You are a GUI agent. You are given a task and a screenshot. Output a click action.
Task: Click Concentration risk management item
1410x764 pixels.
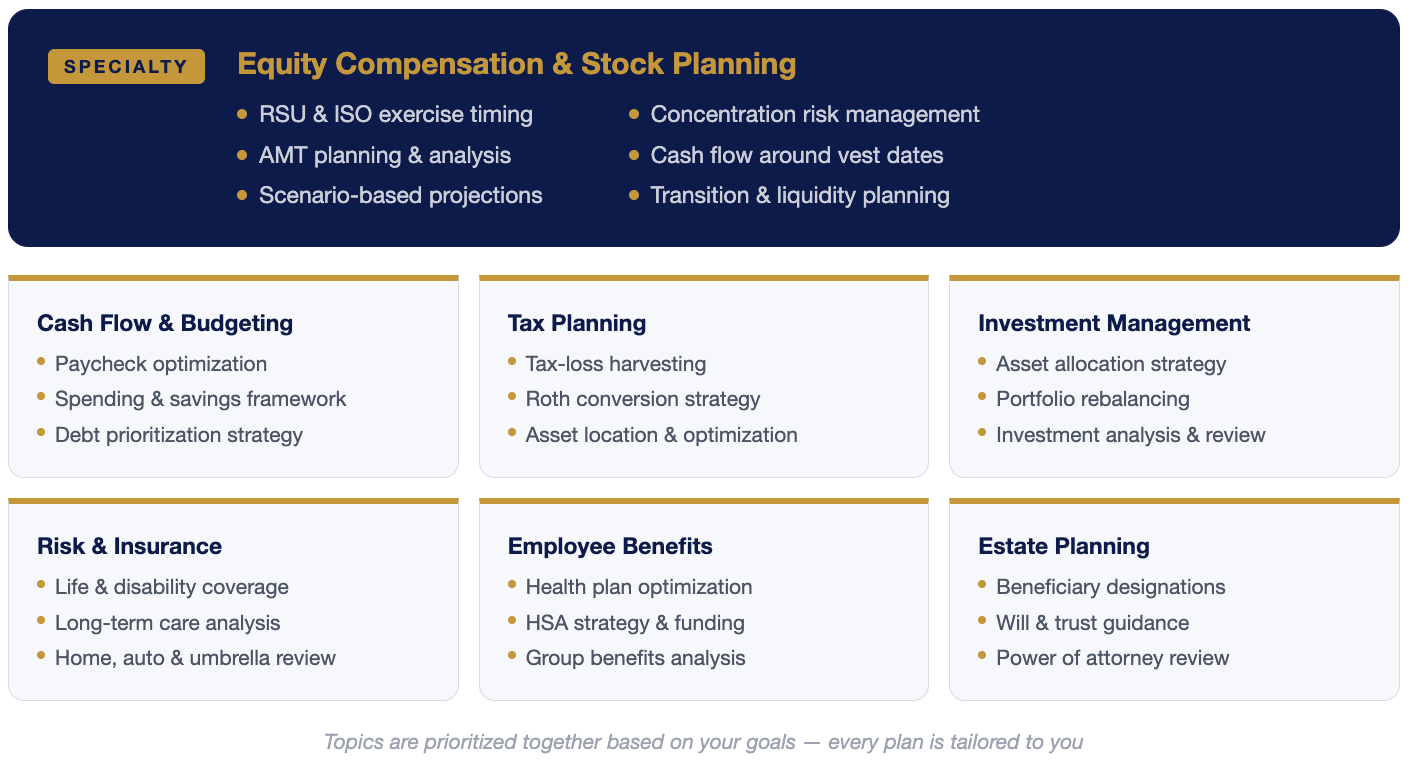(815, 114)
